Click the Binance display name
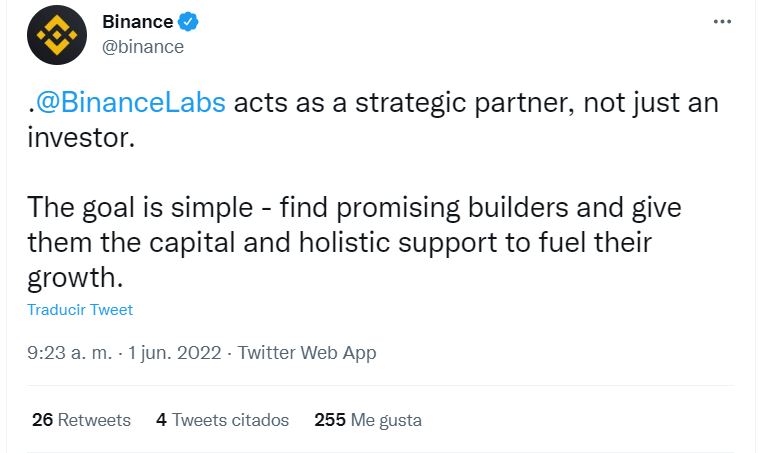The height and width of the screenshot is (453, 762). point(138,22)
